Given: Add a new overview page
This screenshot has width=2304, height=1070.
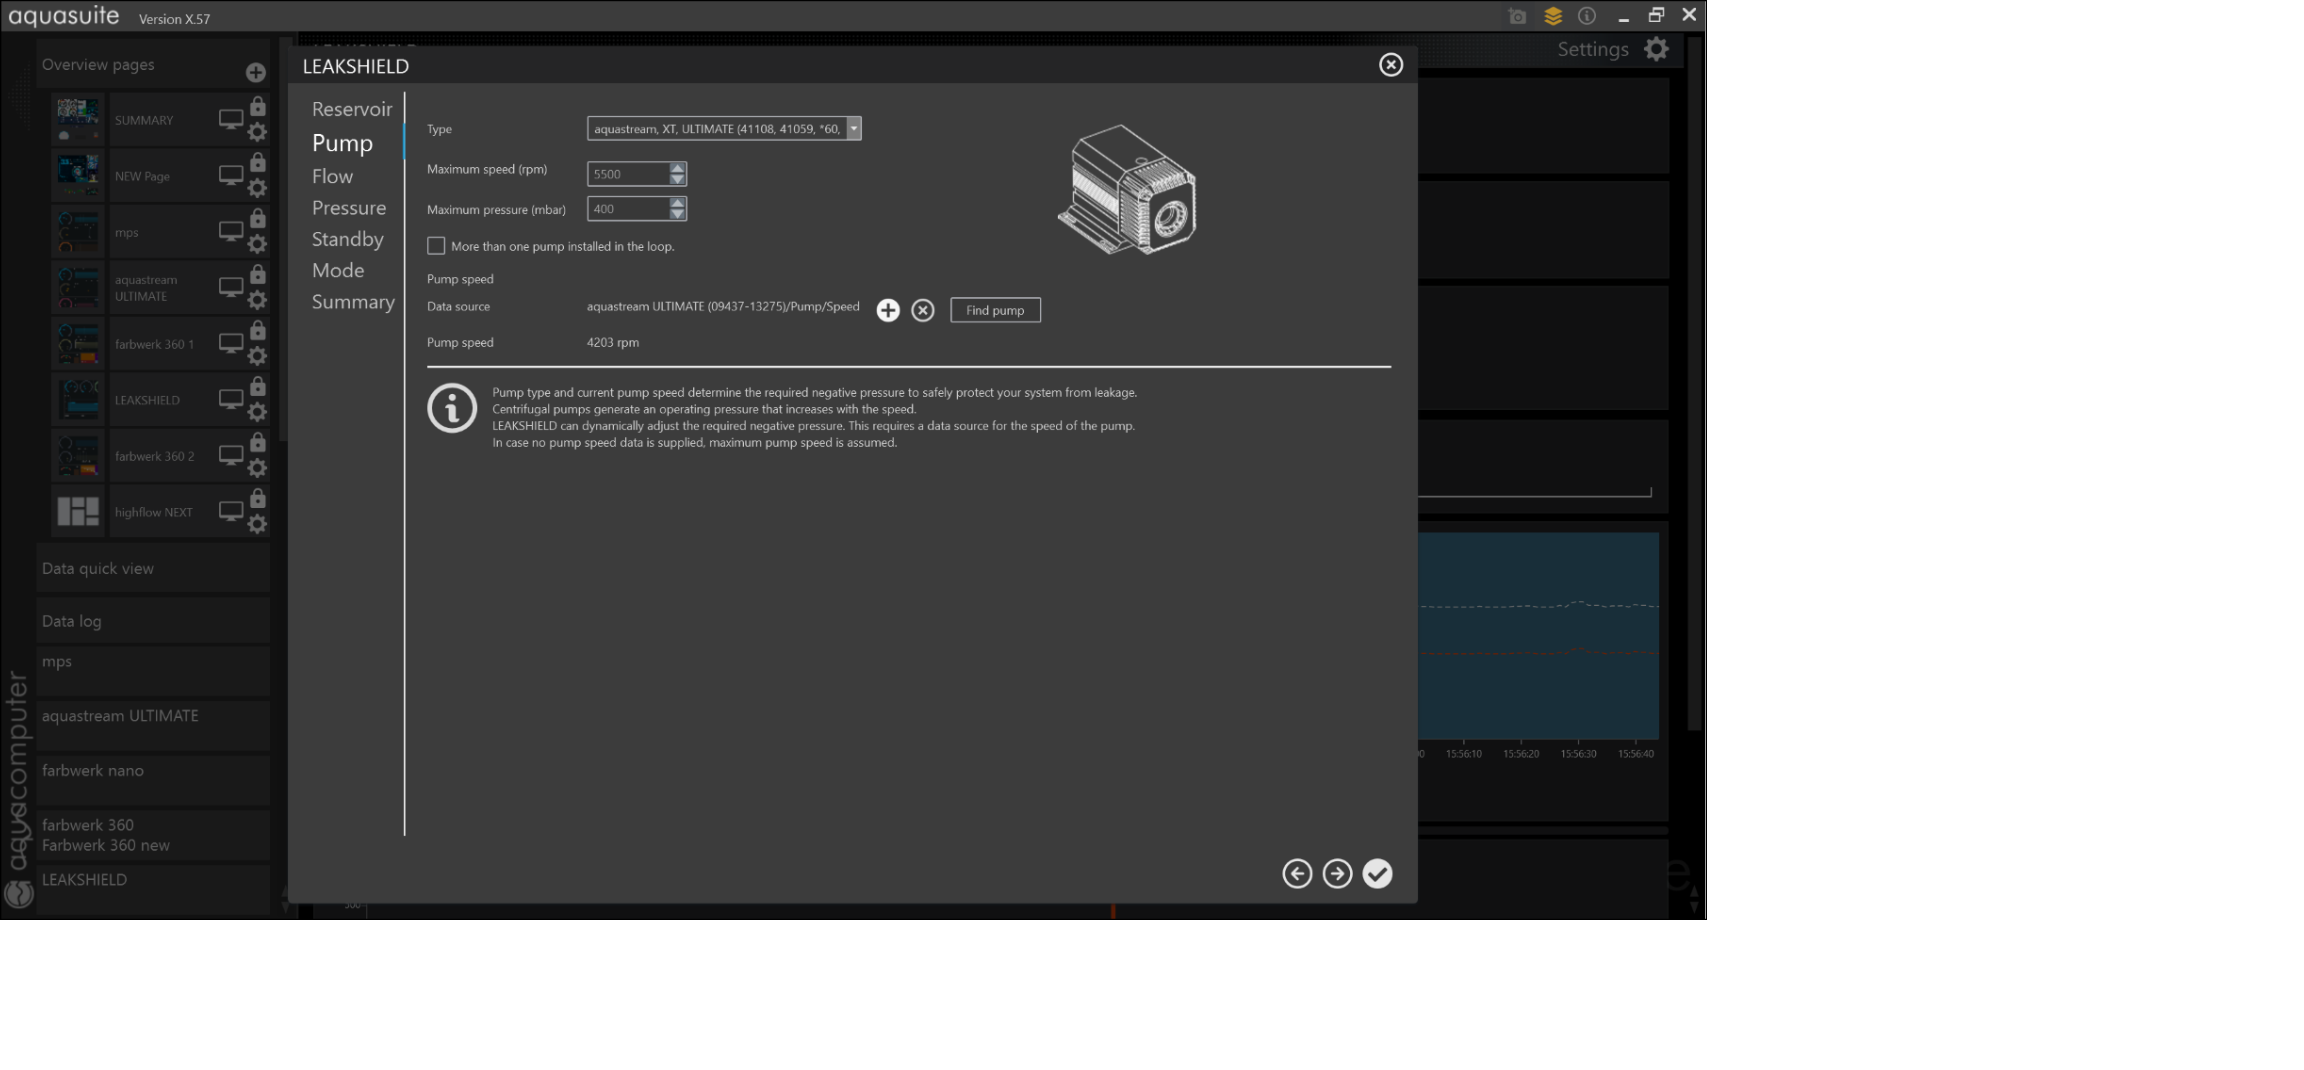Looking at the screenshot, I should 256,72.
